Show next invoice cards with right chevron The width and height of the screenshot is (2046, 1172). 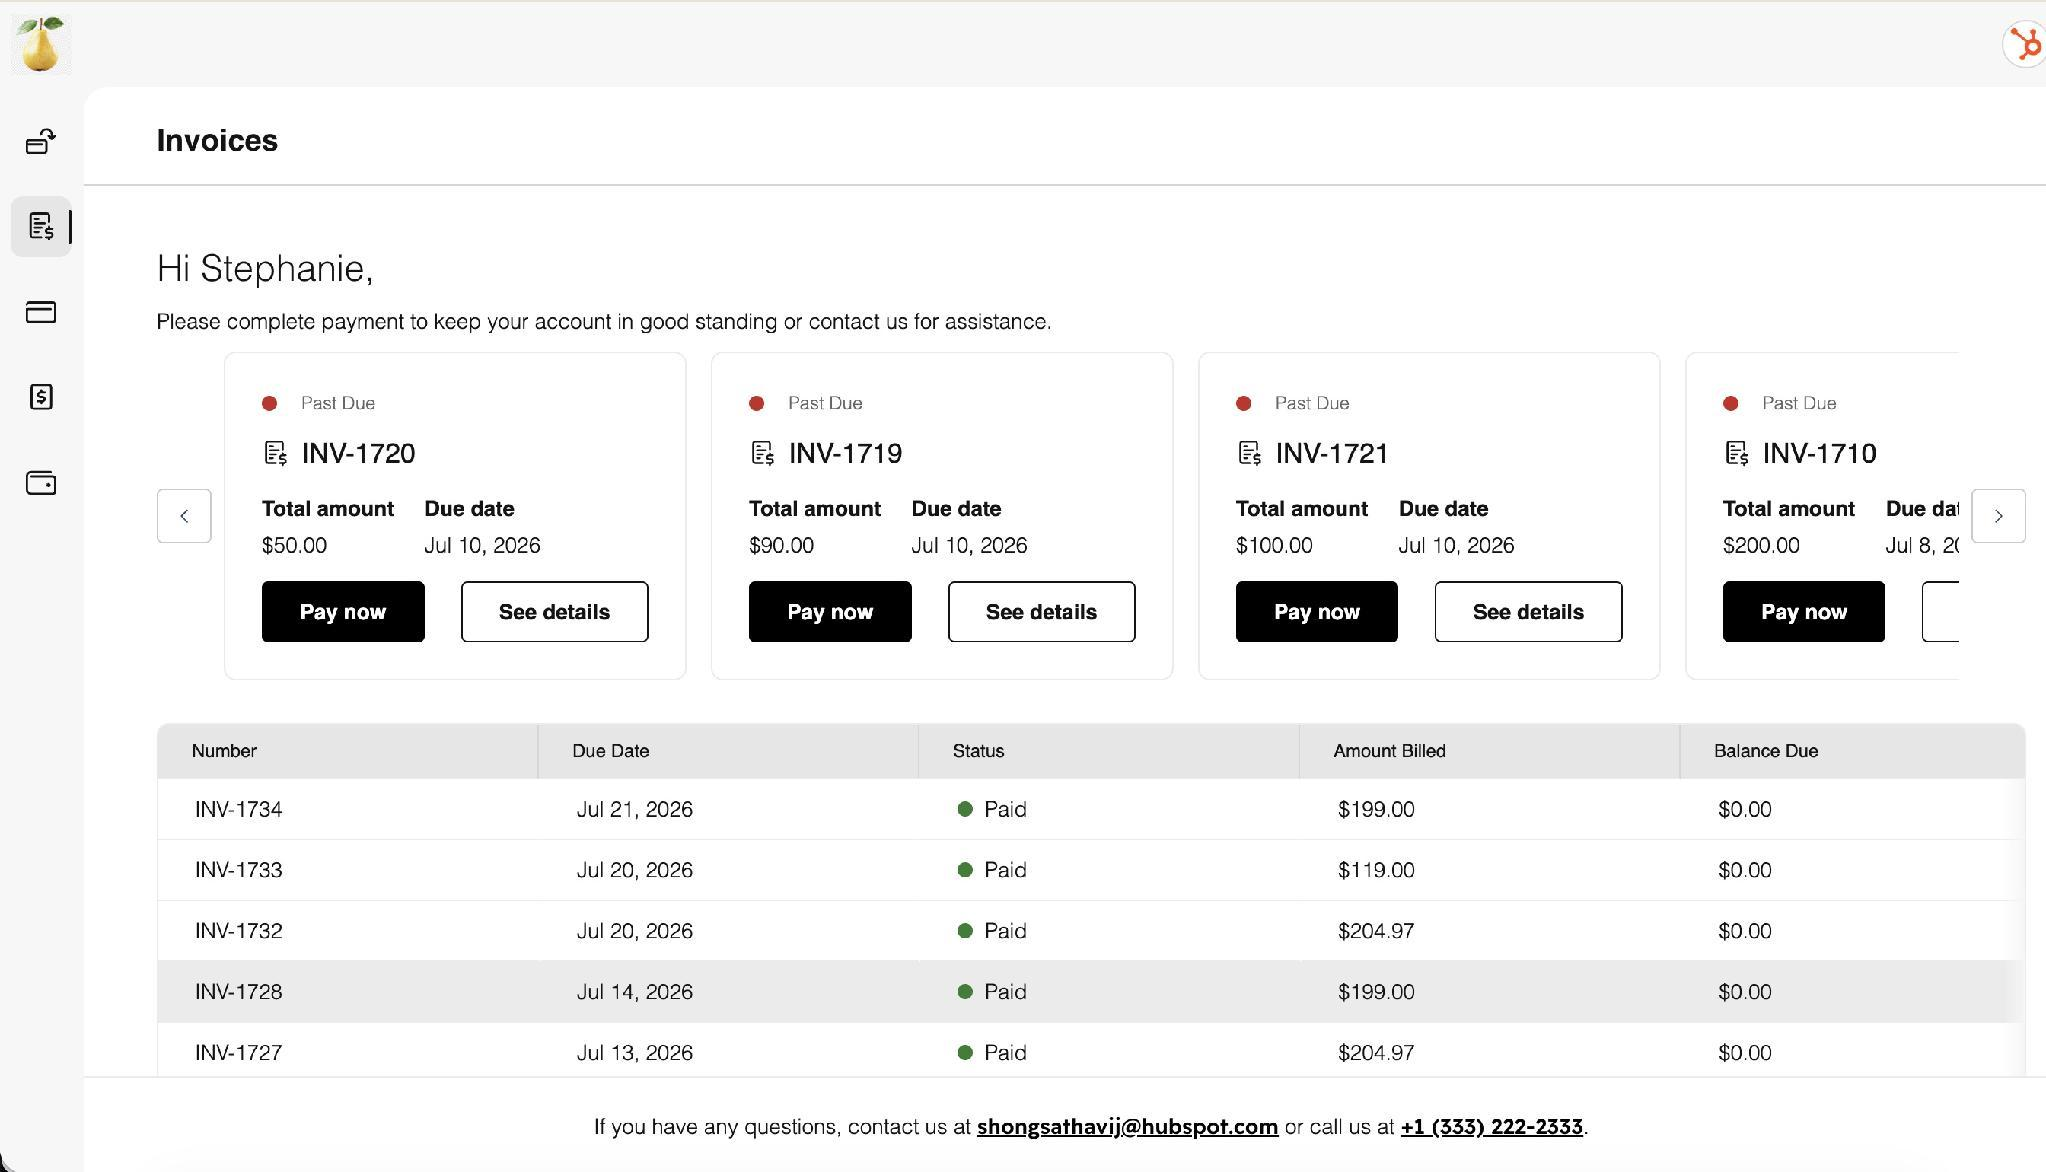1998,516
